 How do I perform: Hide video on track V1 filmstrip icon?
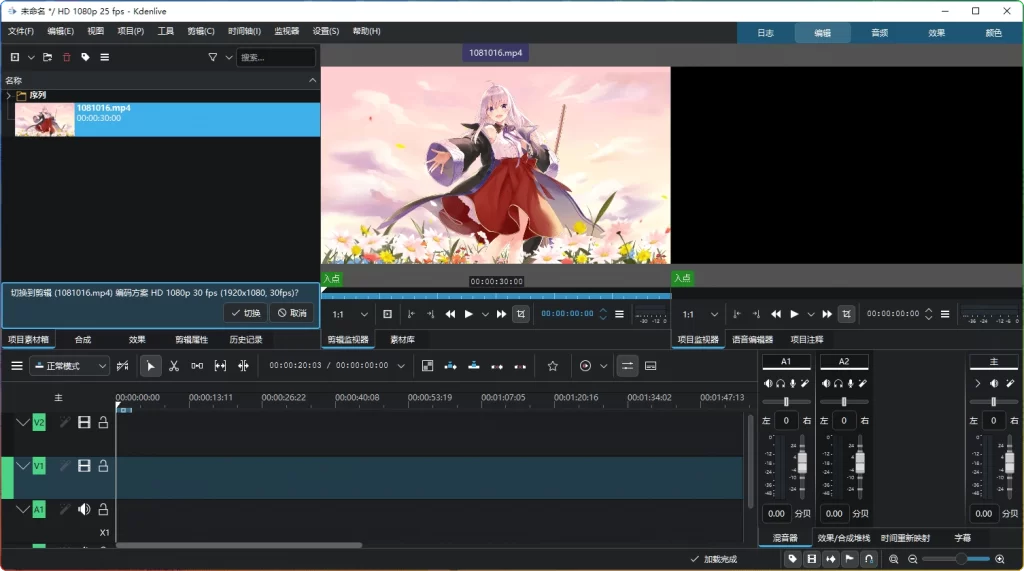click(84, 466)
